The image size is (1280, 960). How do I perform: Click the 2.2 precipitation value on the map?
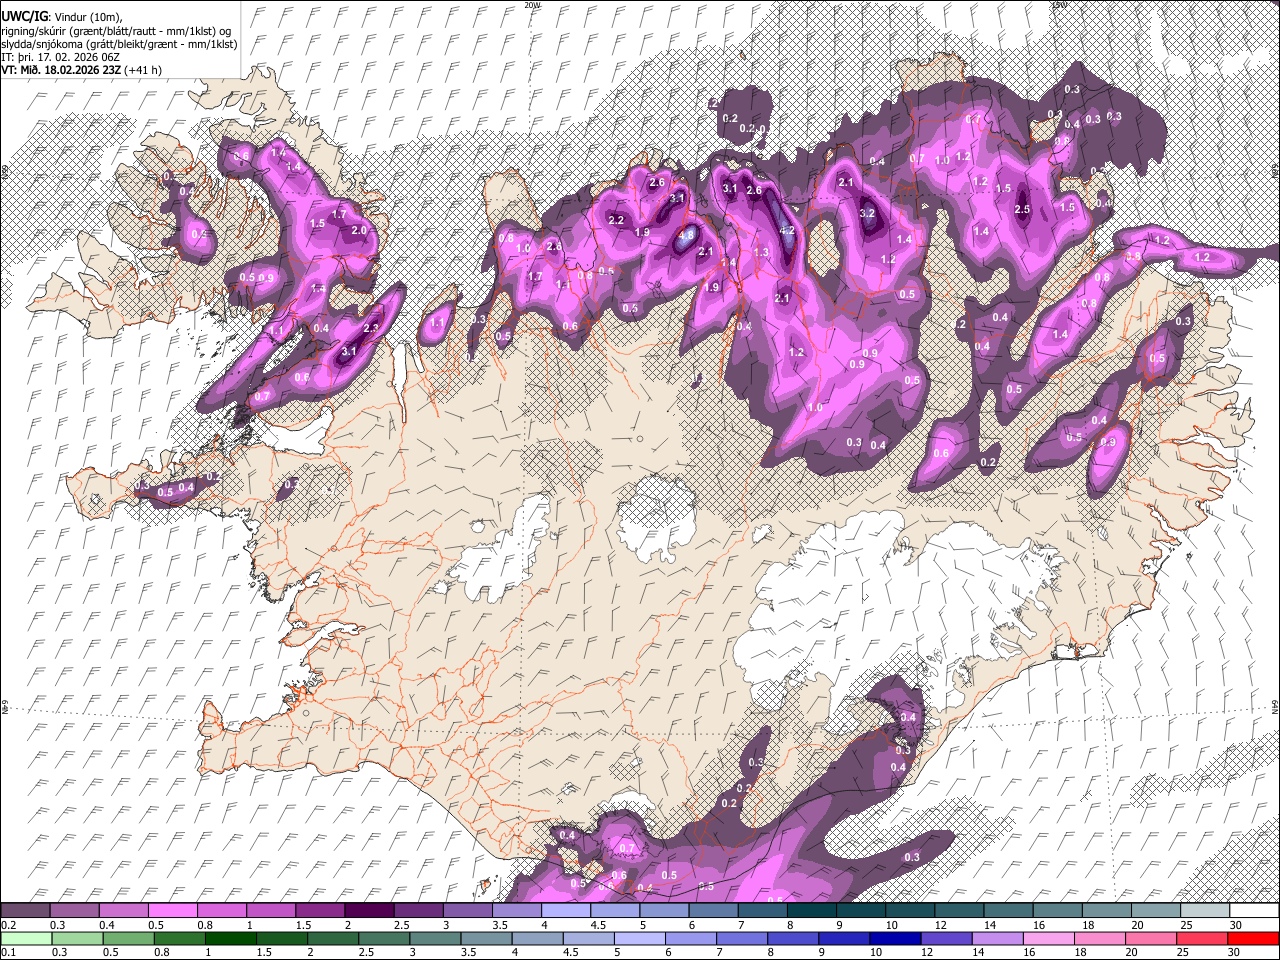(x=616, y=220)
